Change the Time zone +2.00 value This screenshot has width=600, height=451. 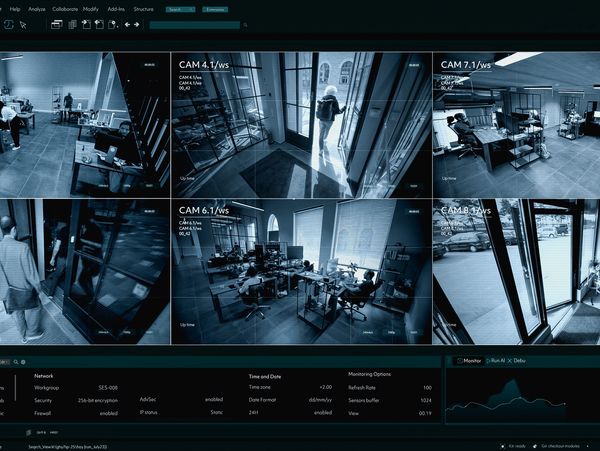pyautogui.click(x=325, y=386)
